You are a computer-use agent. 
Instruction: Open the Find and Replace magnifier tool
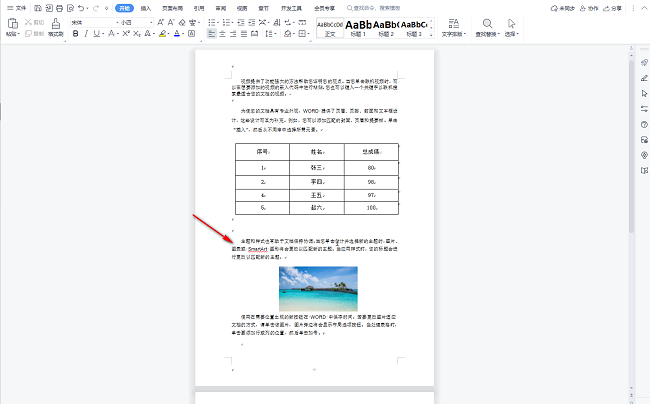(487, 23)
